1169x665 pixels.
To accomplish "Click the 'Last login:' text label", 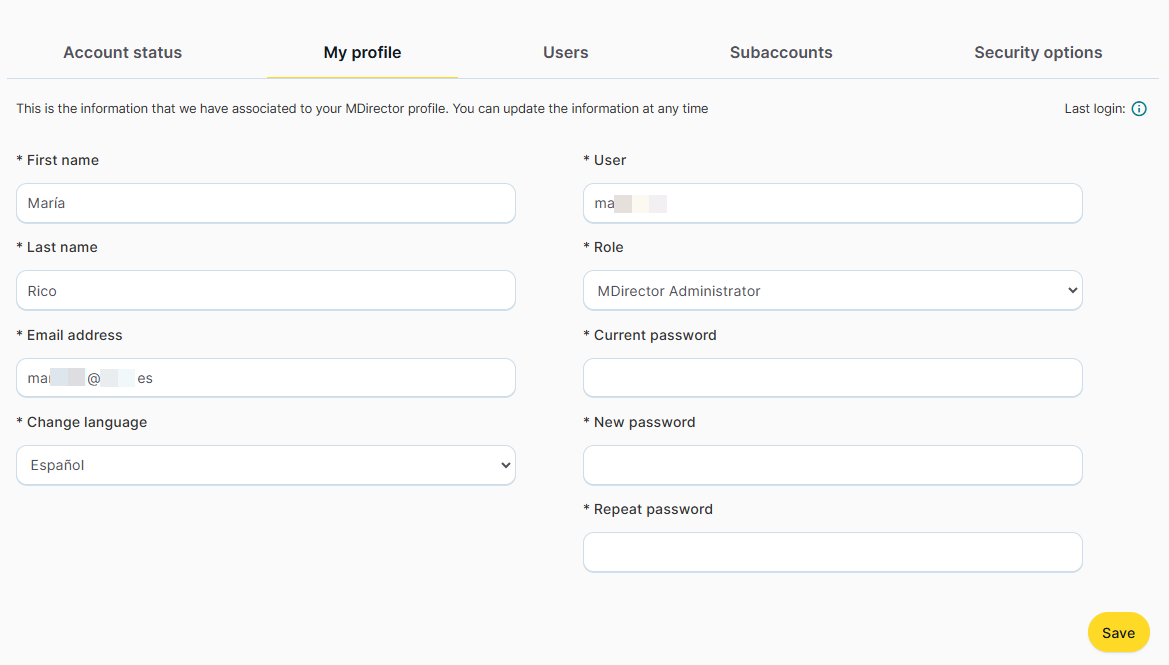I will click(x=1094, y=109).
